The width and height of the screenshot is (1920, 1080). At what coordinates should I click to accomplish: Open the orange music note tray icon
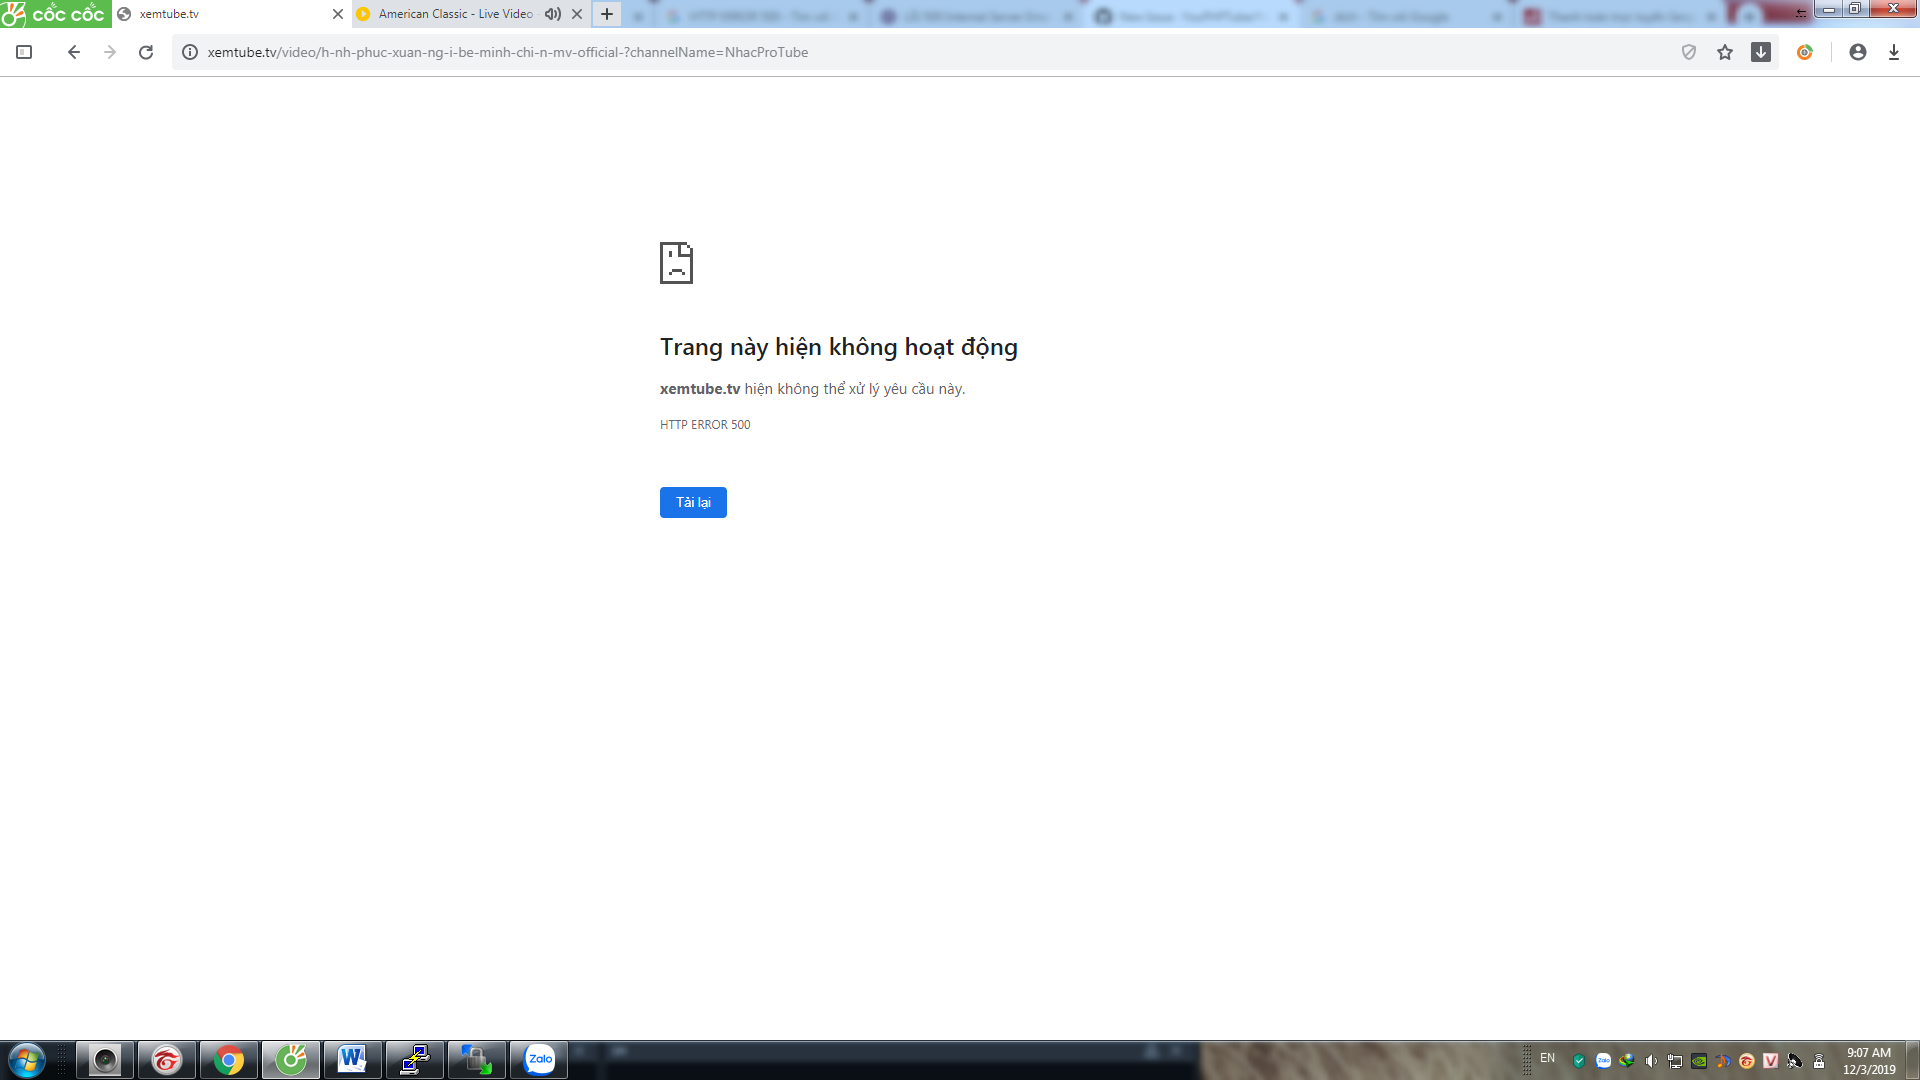(1723, 1061)
